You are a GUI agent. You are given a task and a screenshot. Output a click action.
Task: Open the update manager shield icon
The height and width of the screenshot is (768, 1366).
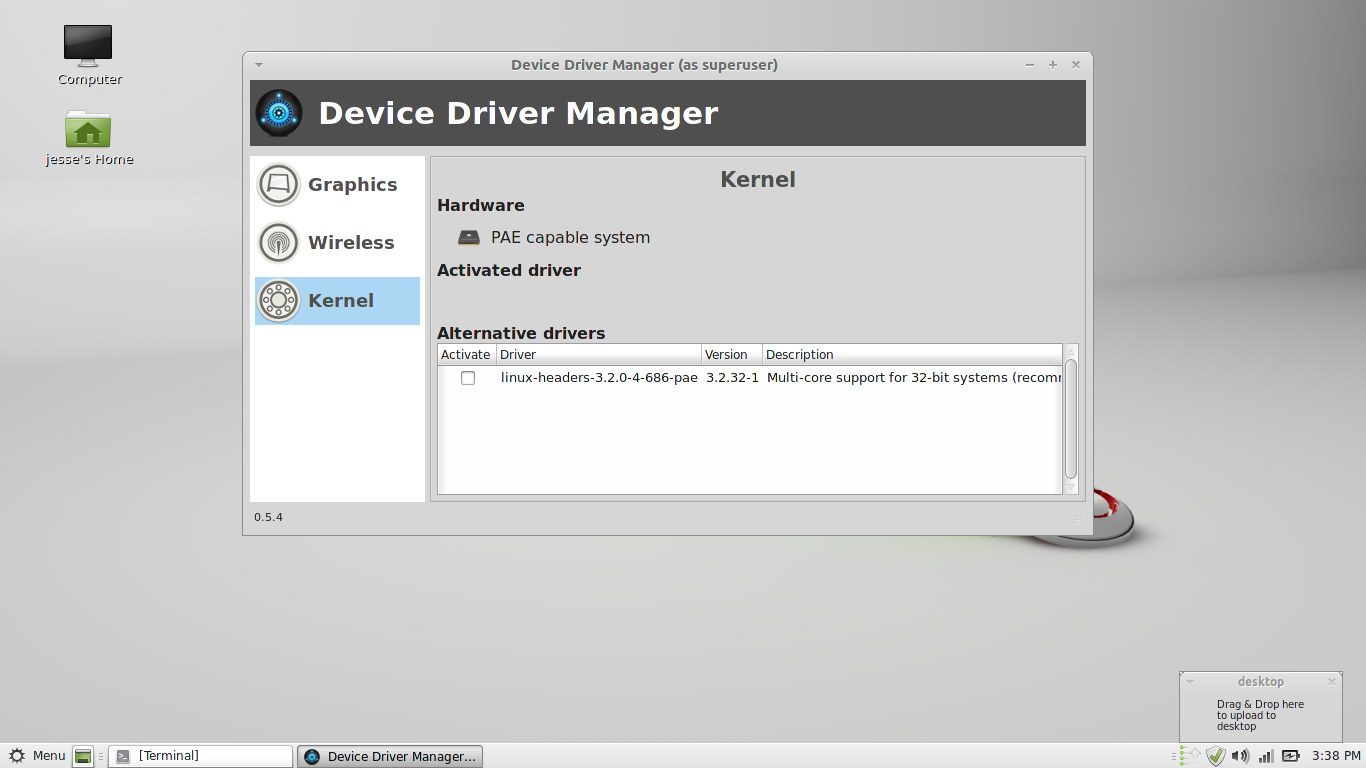1216,756
